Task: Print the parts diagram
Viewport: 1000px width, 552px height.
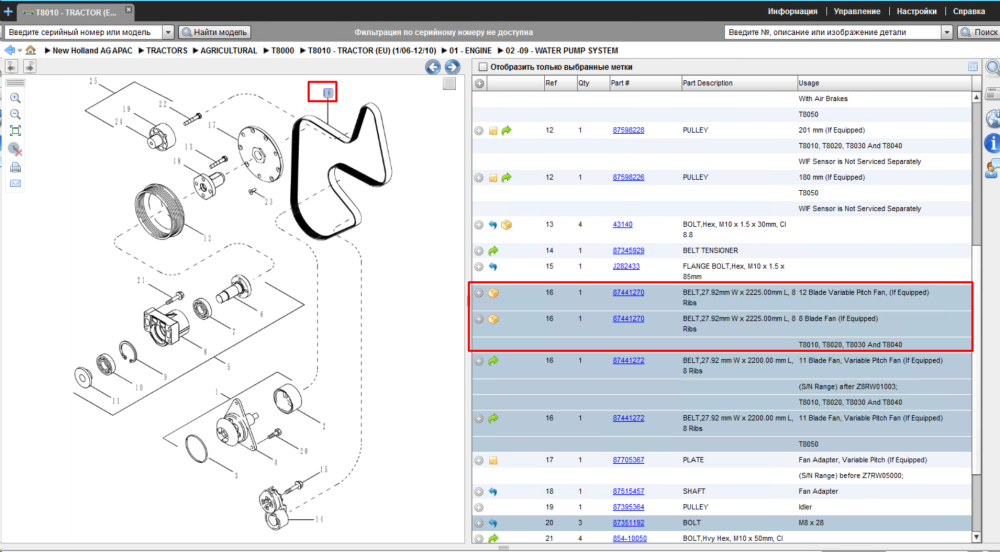Action: pyautogui.click(x=15, y=168)
